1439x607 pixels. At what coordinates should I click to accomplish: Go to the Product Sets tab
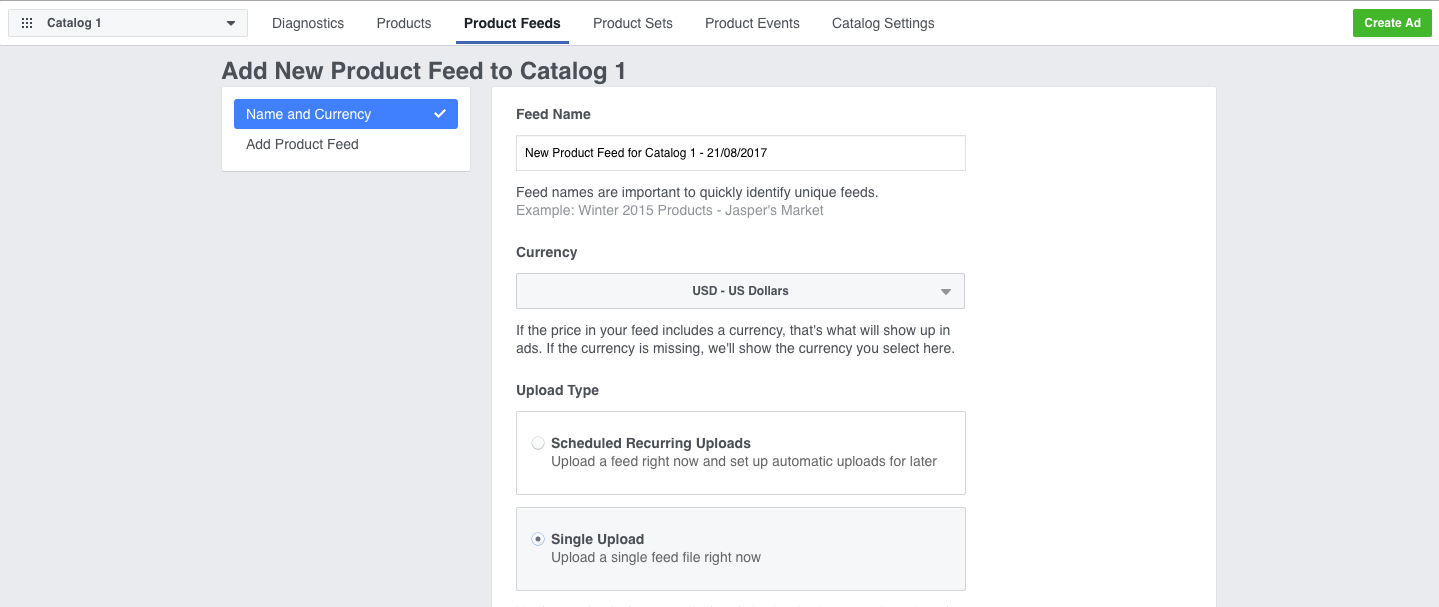(x=633, y=23)
